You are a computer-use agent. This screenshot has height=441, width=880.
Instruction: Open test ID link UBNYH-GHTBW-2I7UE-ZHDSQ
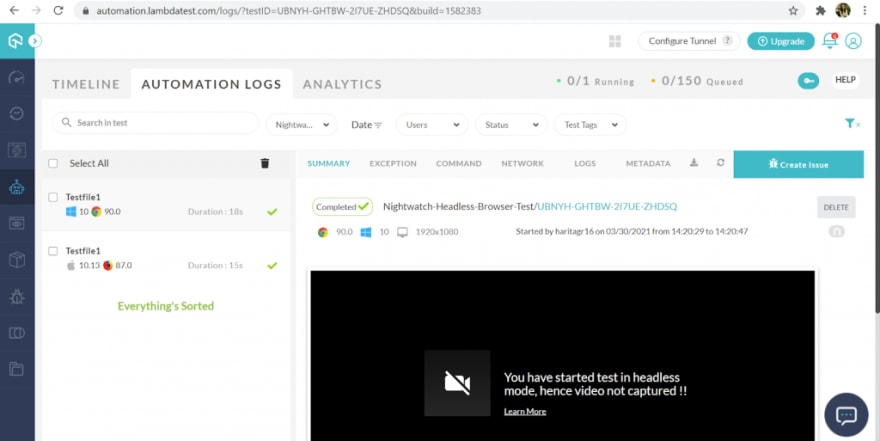click(607, 206)
